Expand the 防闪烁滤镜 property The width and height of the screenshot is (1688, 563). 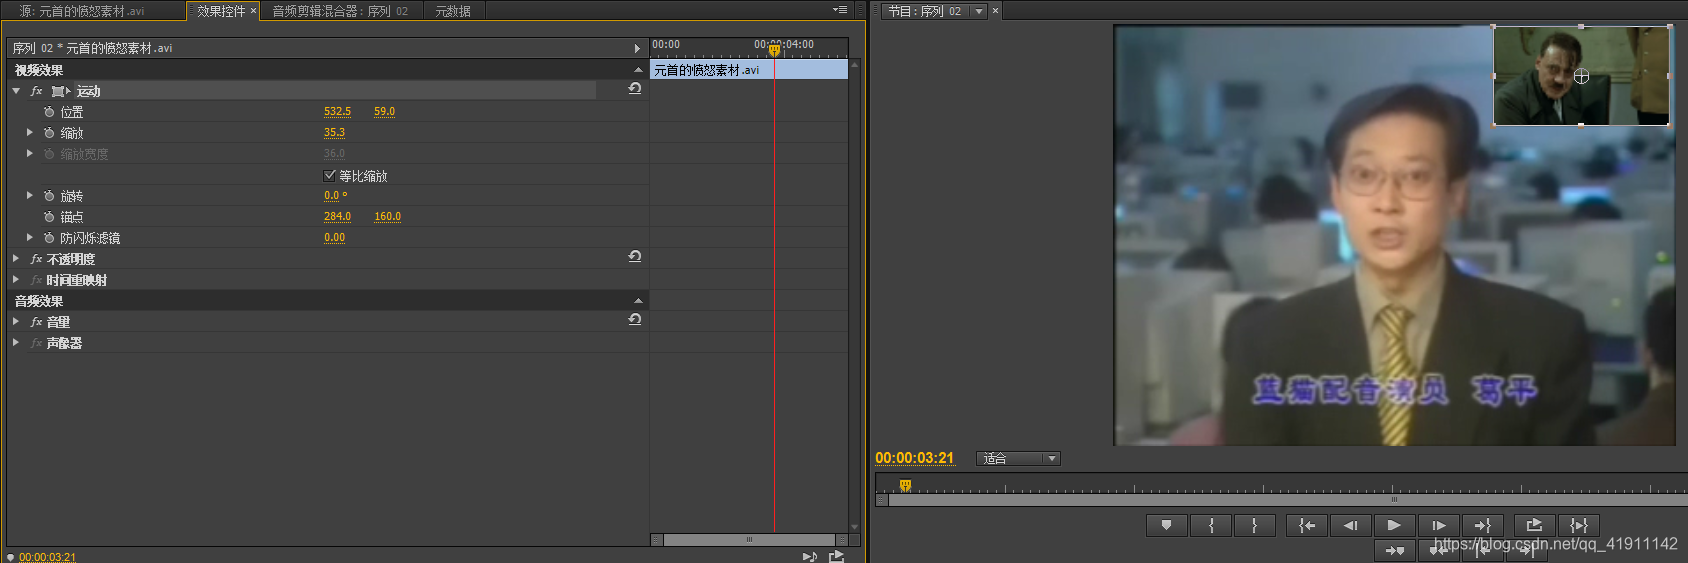tap(30, 237)
